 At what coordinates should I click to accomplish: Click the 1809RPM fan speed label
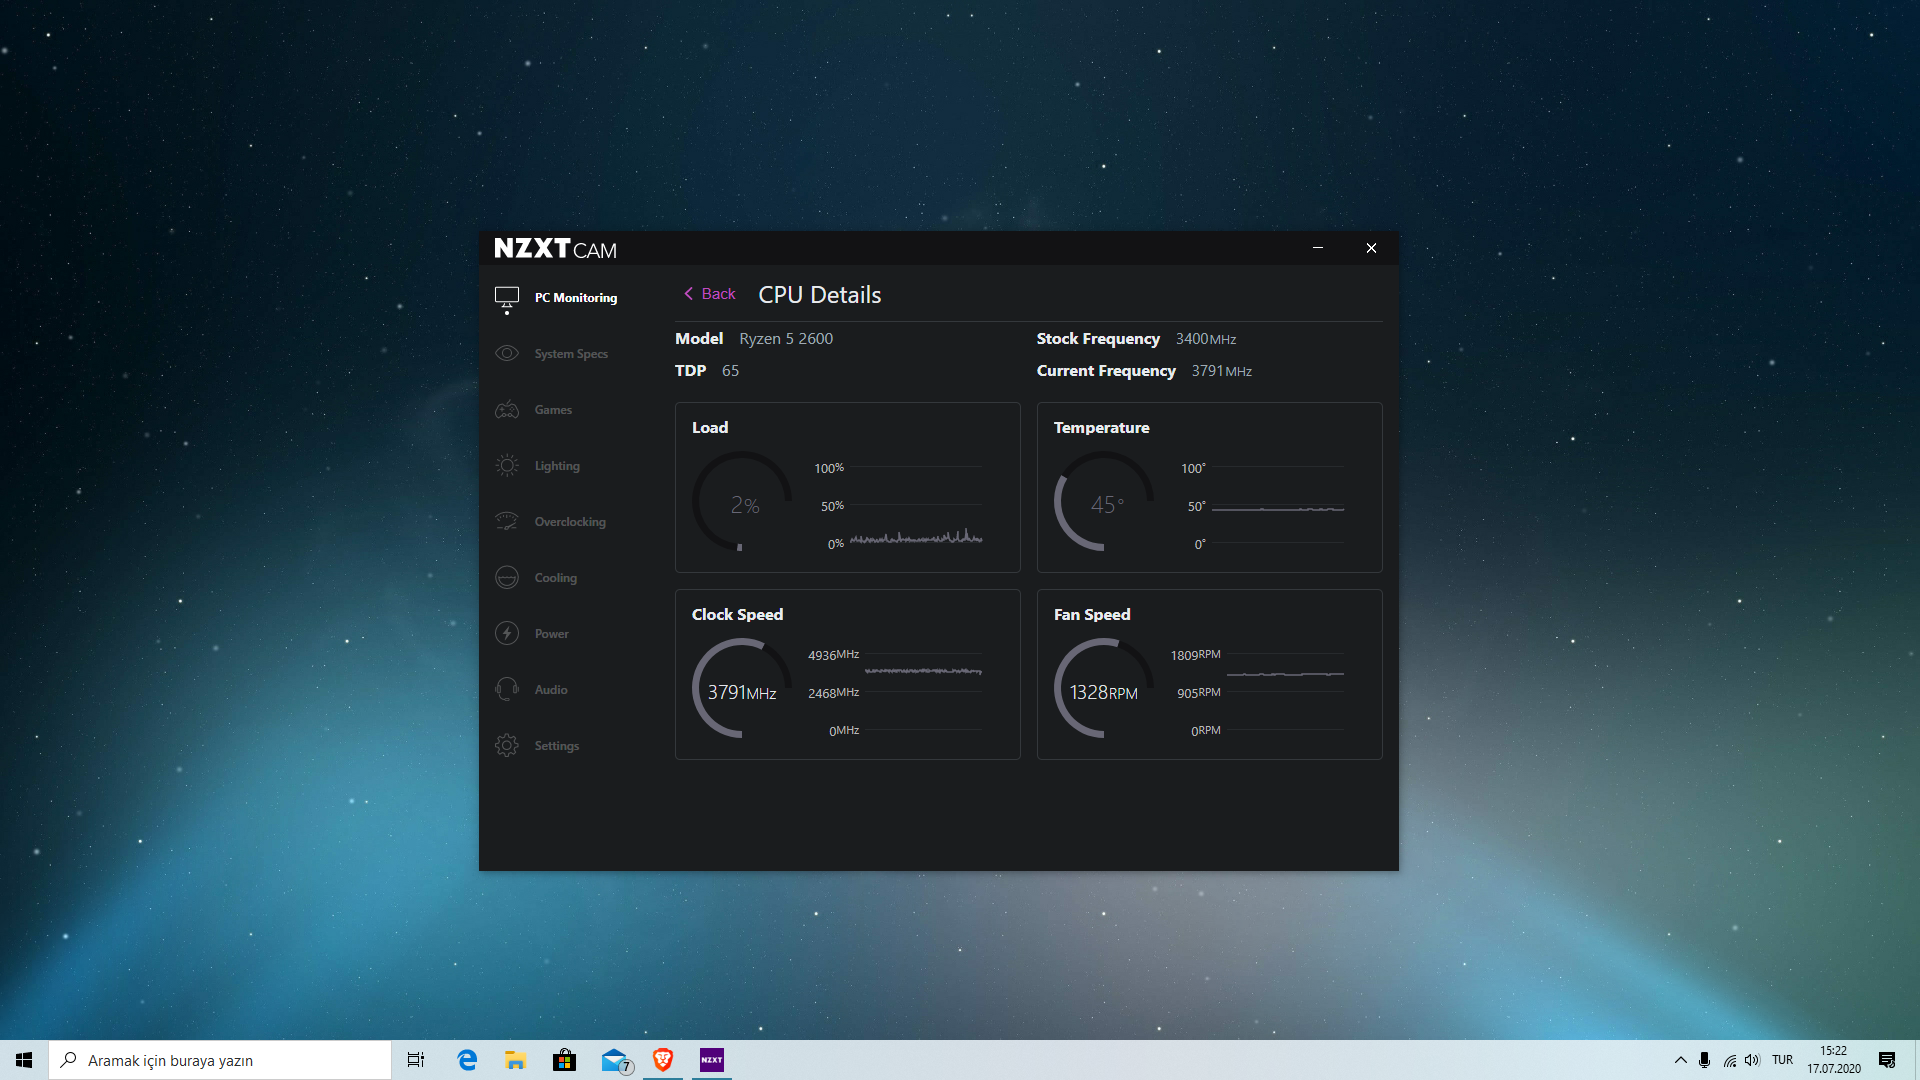coord(1195,655)
